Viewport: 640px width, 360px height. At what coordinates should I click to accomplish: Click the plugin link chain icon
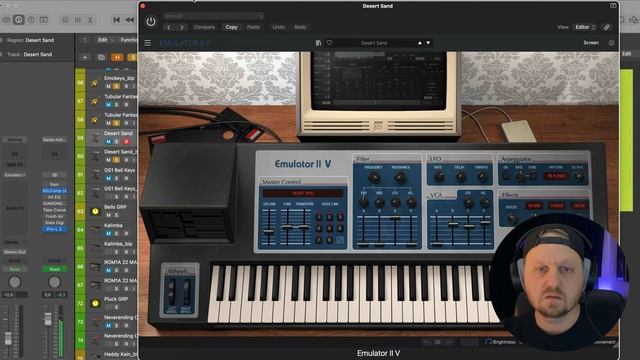tap(607, 27)
